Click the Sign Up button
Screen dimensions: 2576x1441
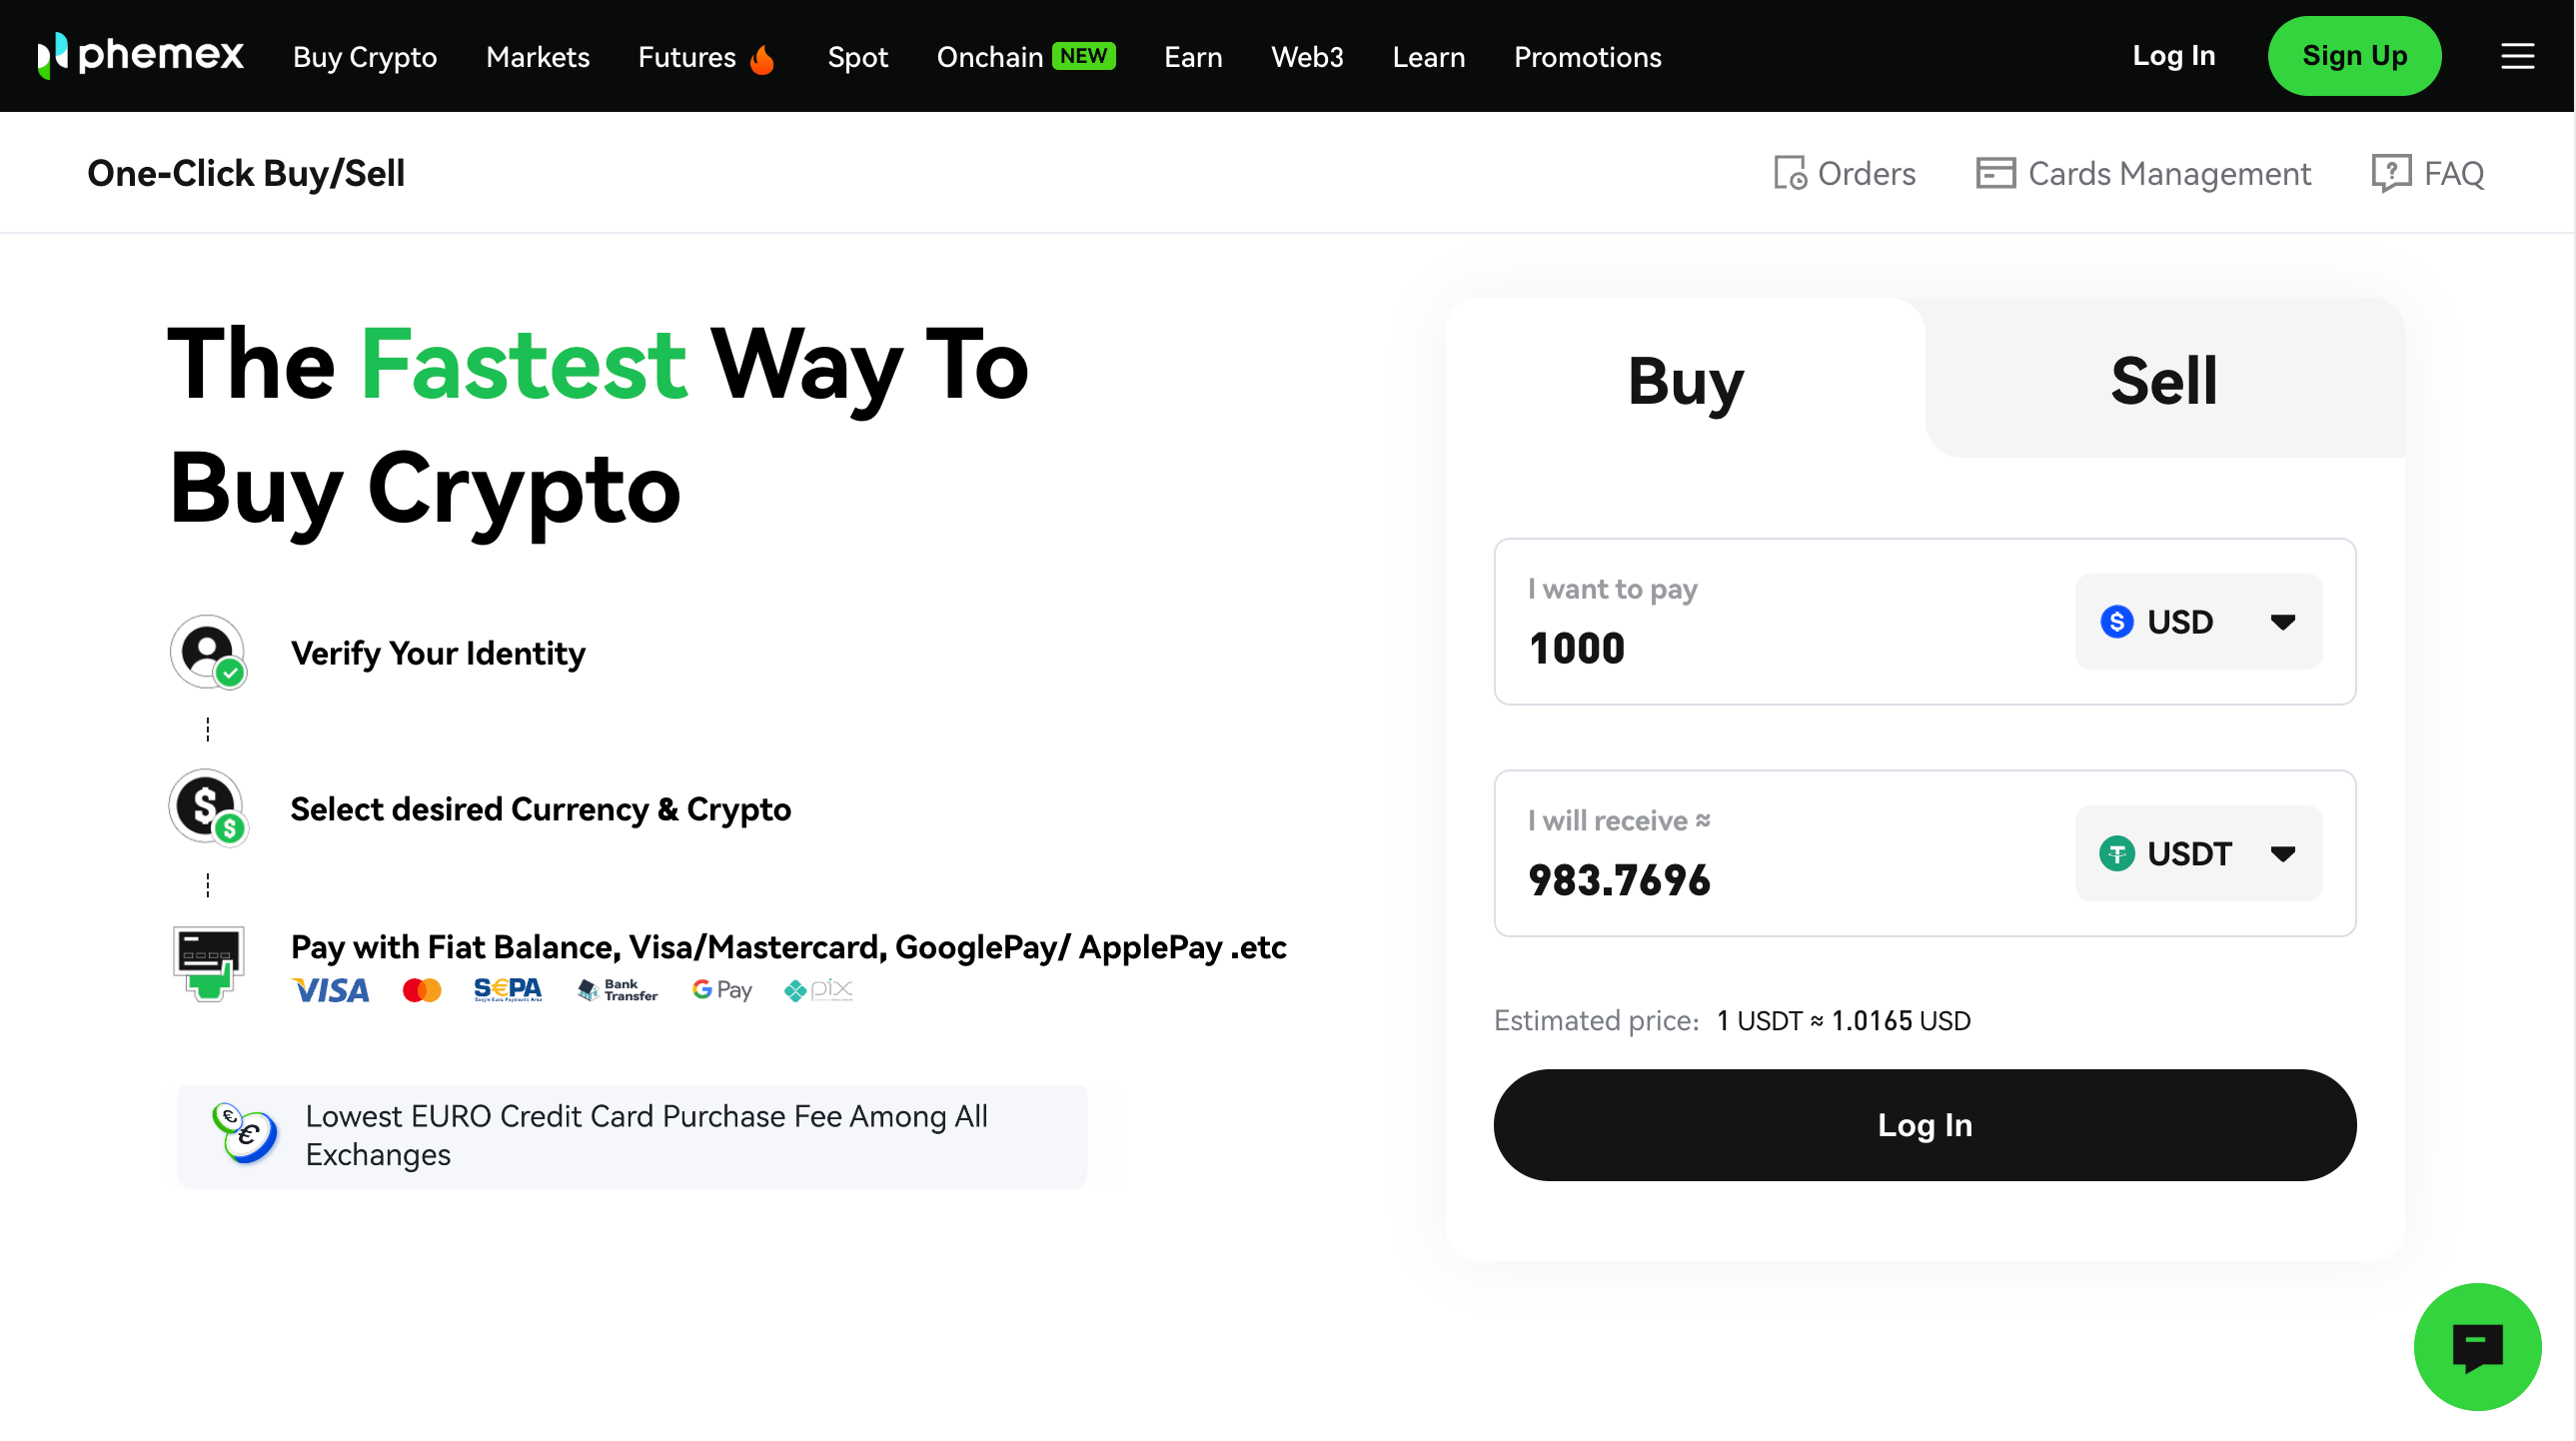pyautogui.click(x=2354, y=56)
